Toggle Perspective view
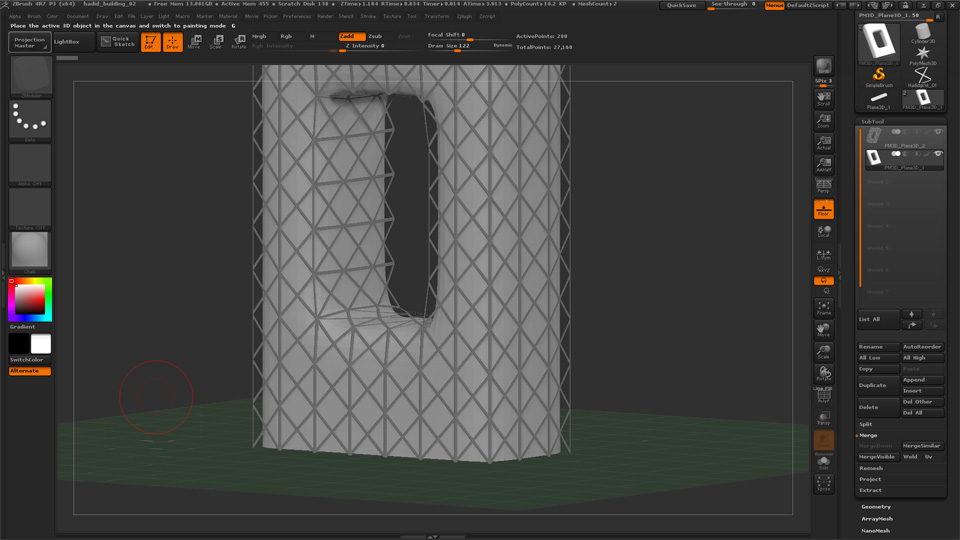Image resolution: width=960 pixels, height=540 pixels. pos(823,186)
